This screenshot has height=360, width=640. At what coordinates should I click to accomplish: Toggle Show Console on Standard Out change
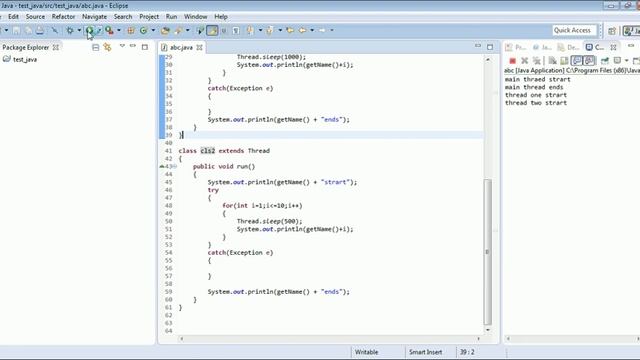pos(576,61)
